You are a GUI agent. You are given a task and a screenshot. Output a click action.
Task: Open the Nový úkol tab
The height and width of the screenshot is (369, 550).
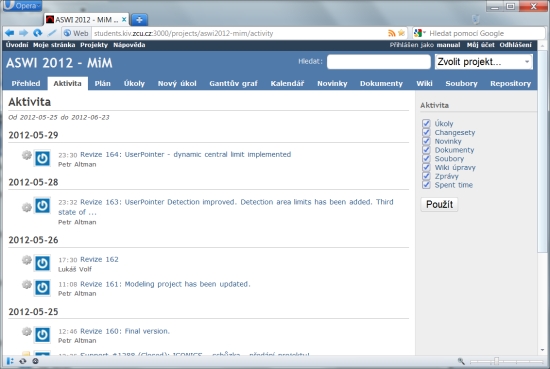(177, 83)
